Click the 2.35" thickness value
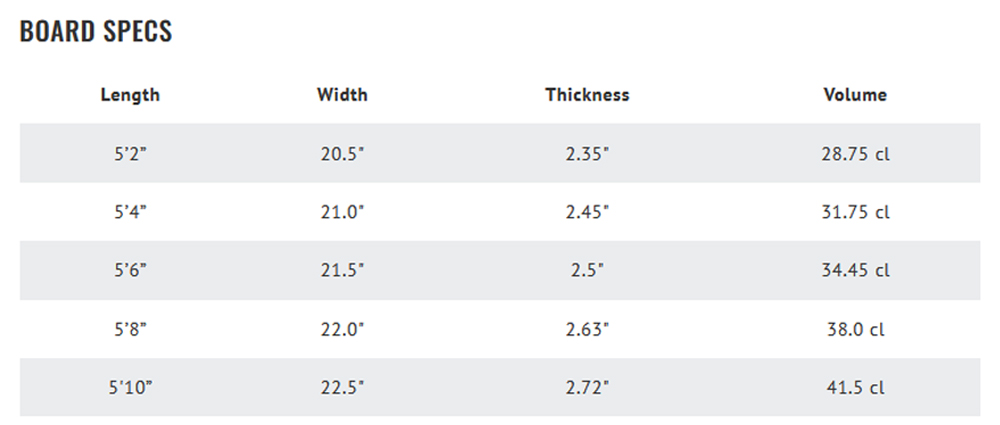Screen dimensions: 1000x425 [x=587, y=154]
